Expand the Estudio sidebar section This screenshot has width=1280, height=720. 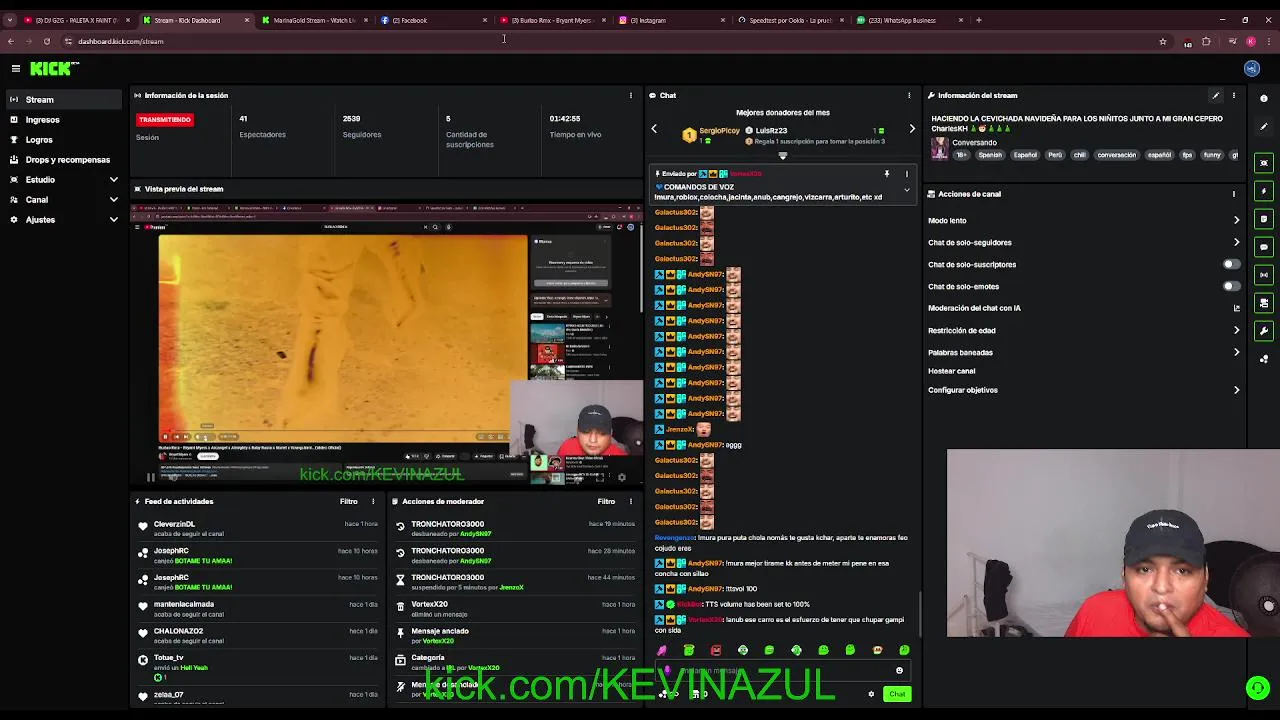113,180
